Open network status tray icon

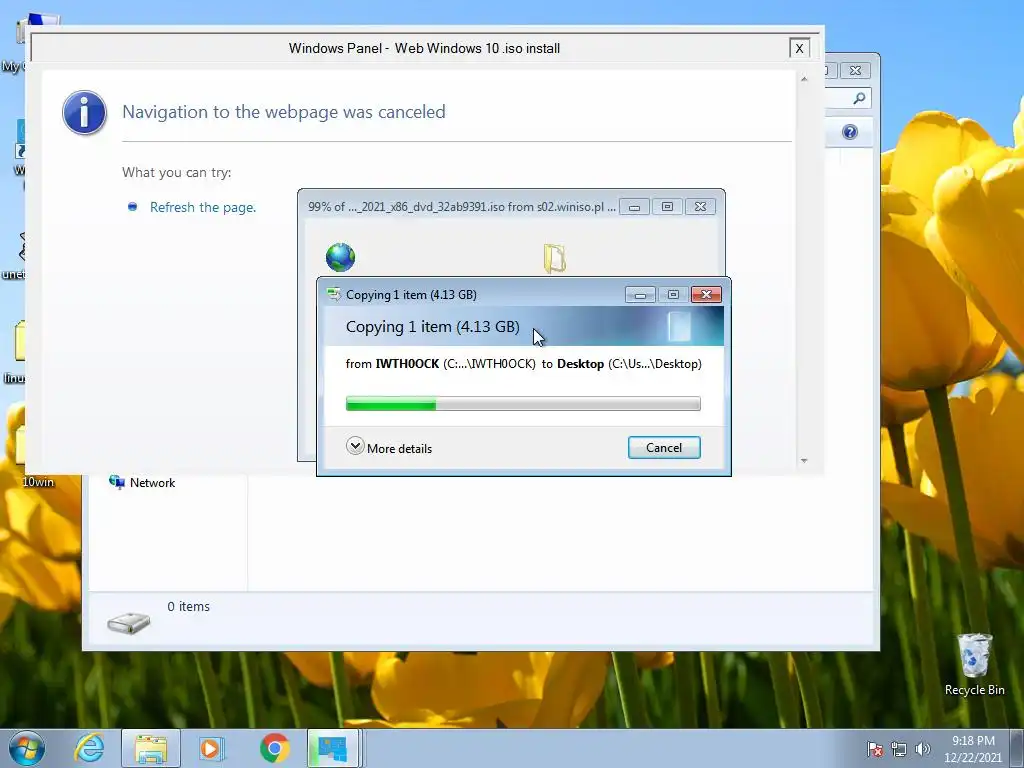(899, 749)
